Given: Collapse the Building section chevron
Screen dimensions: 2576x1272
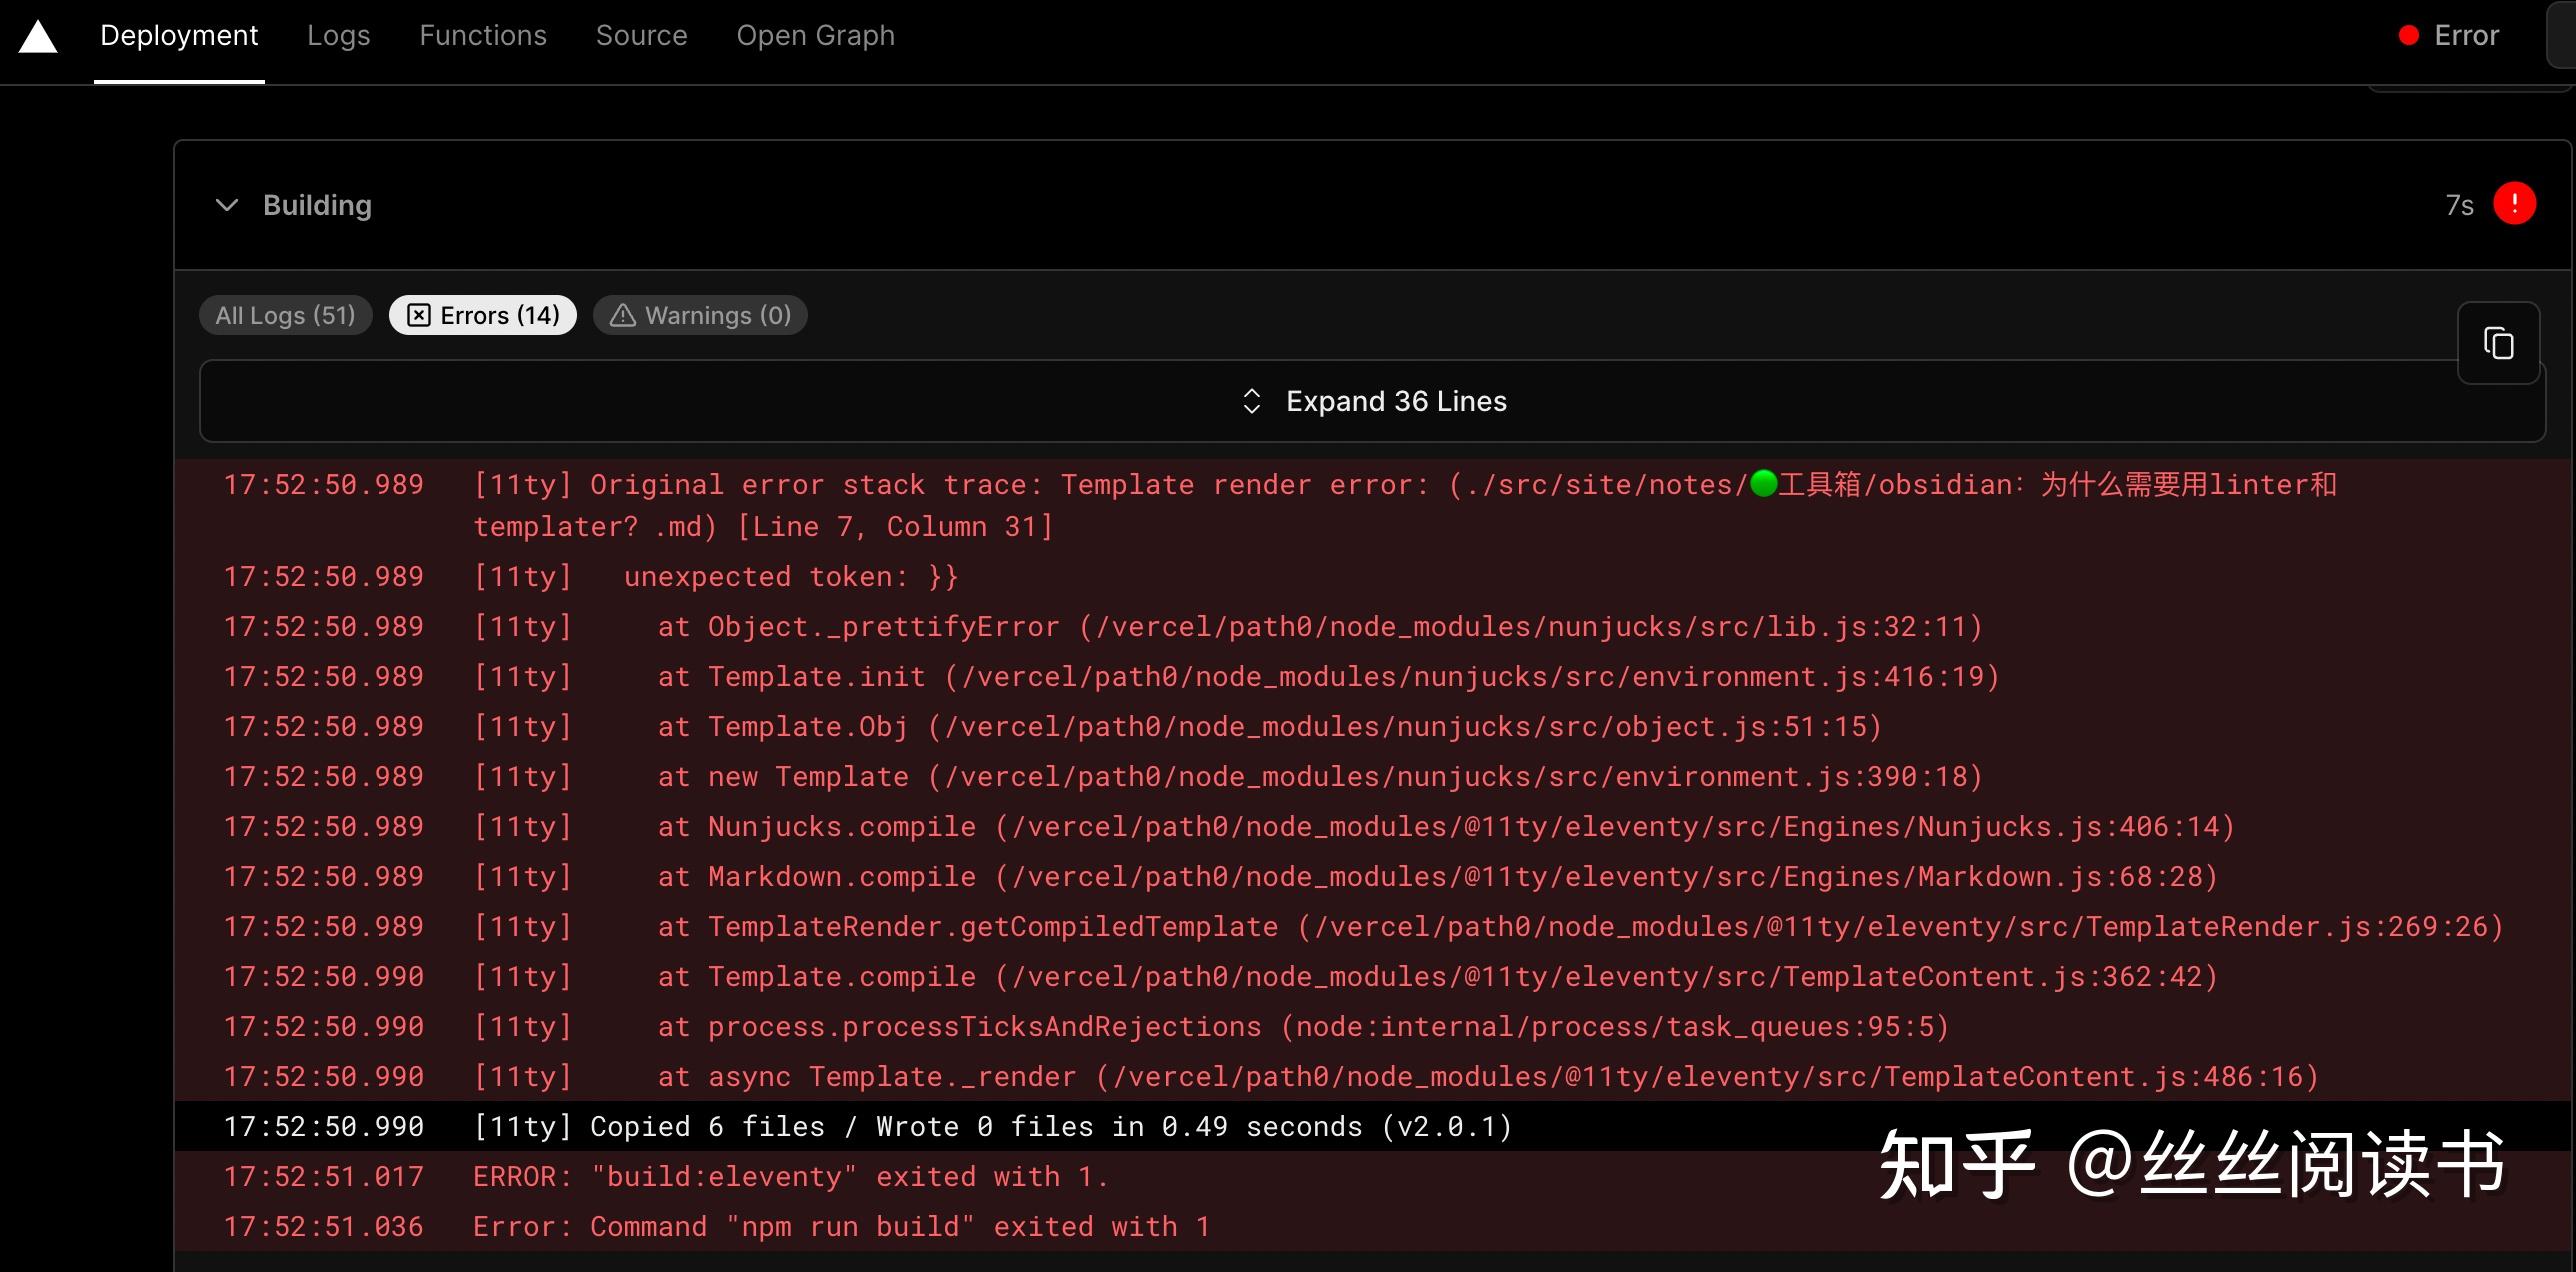Looking at the screenshot, I should 227,205.
